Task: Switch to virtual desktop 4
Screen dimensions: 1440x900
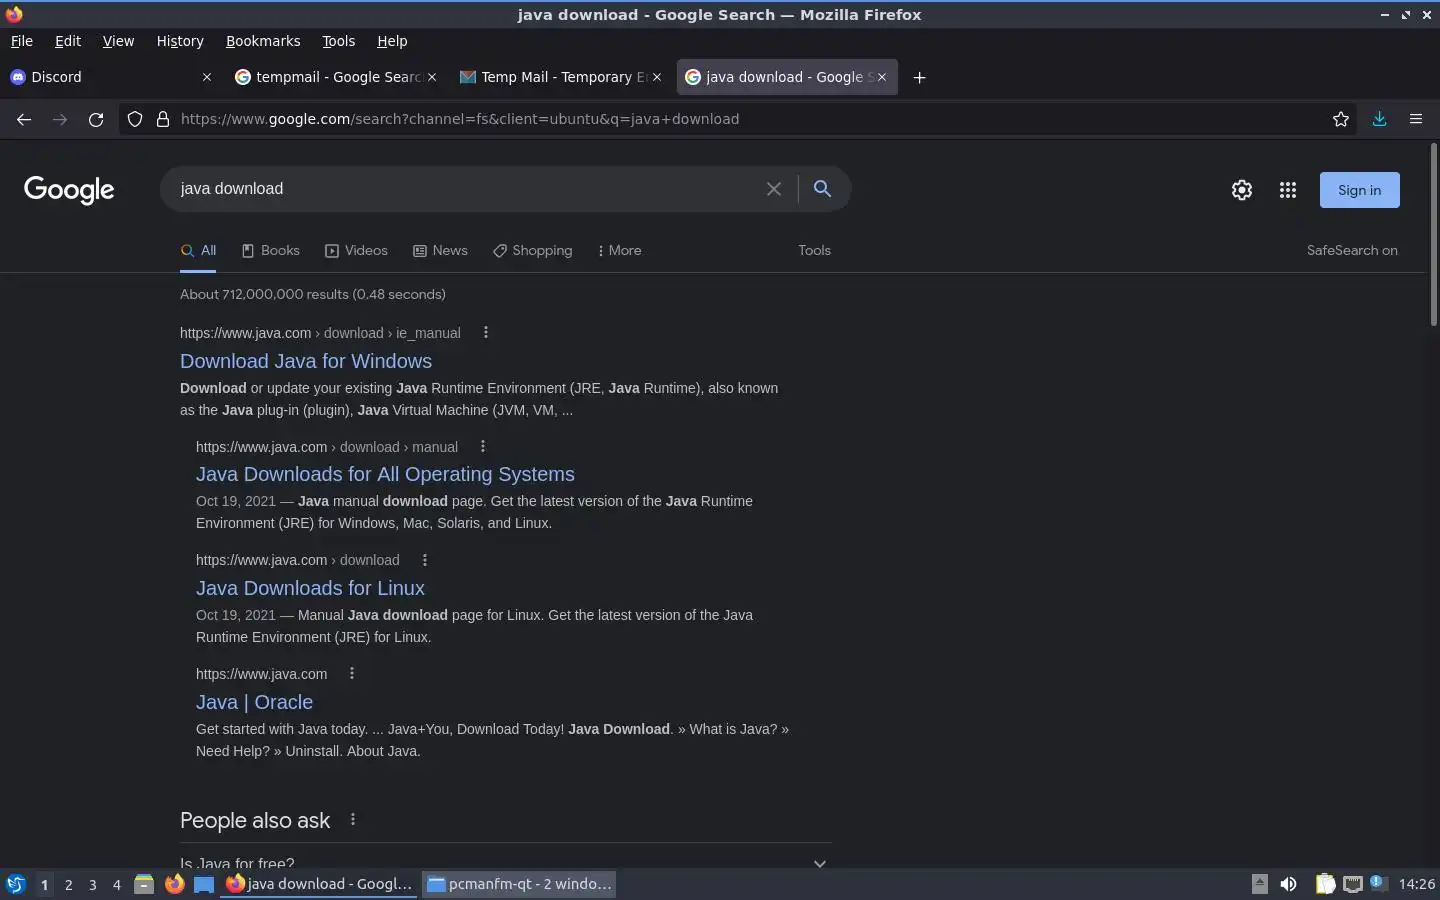Action: [x=117, y=885]
